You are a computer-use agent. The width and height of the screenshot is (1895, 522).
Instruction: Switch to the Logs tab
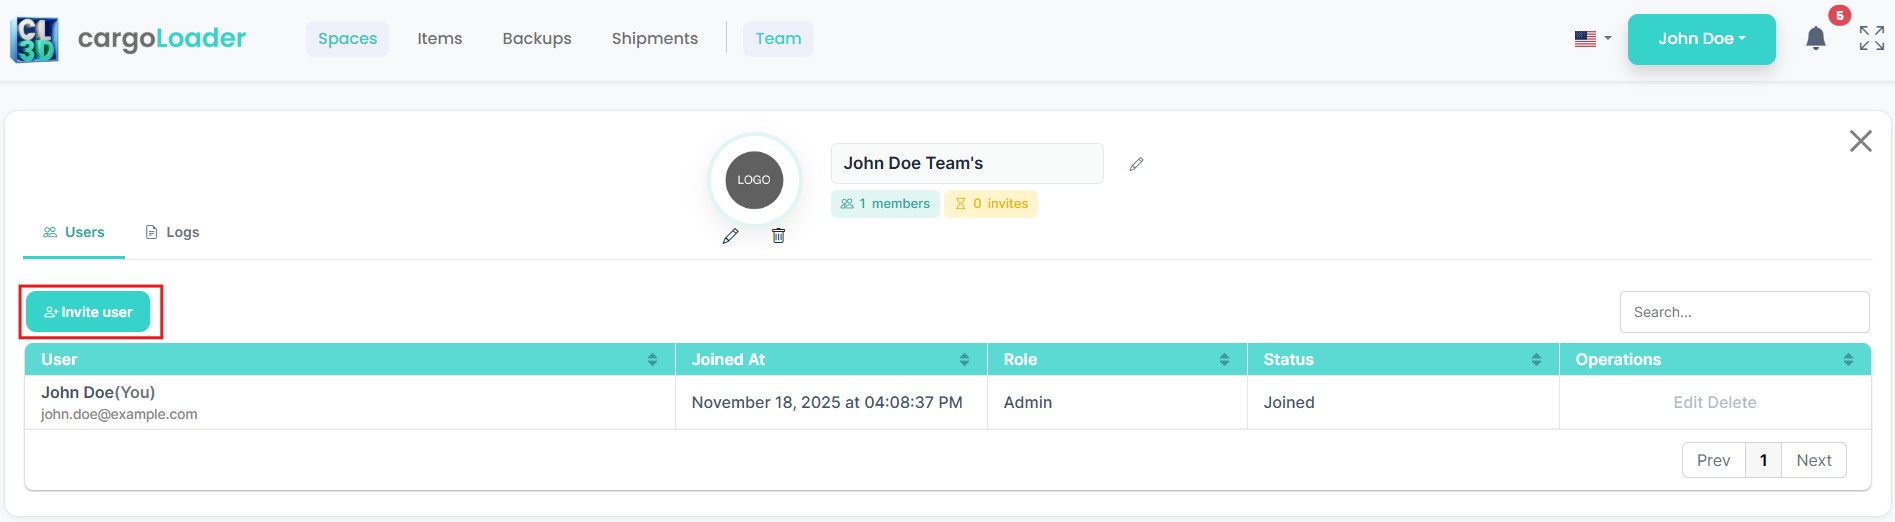point(172,232)
